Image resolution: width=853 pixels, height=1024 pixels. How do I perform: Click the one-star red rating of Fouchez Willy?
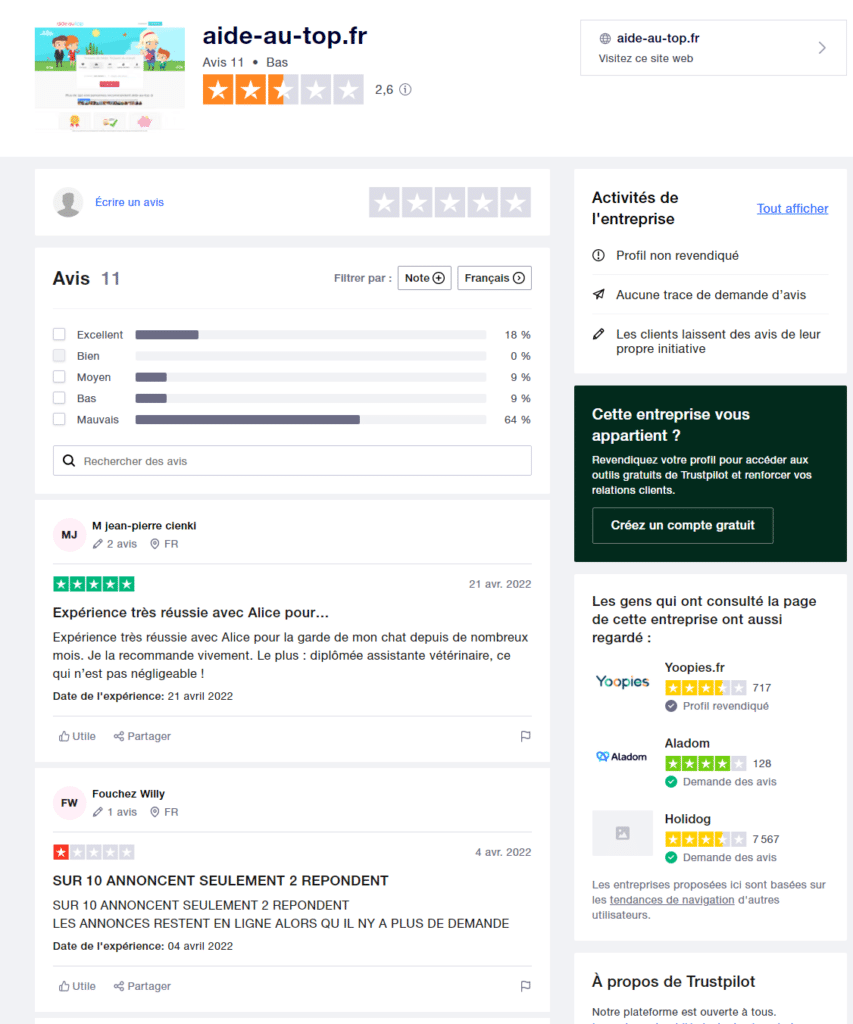coord(94,852)
